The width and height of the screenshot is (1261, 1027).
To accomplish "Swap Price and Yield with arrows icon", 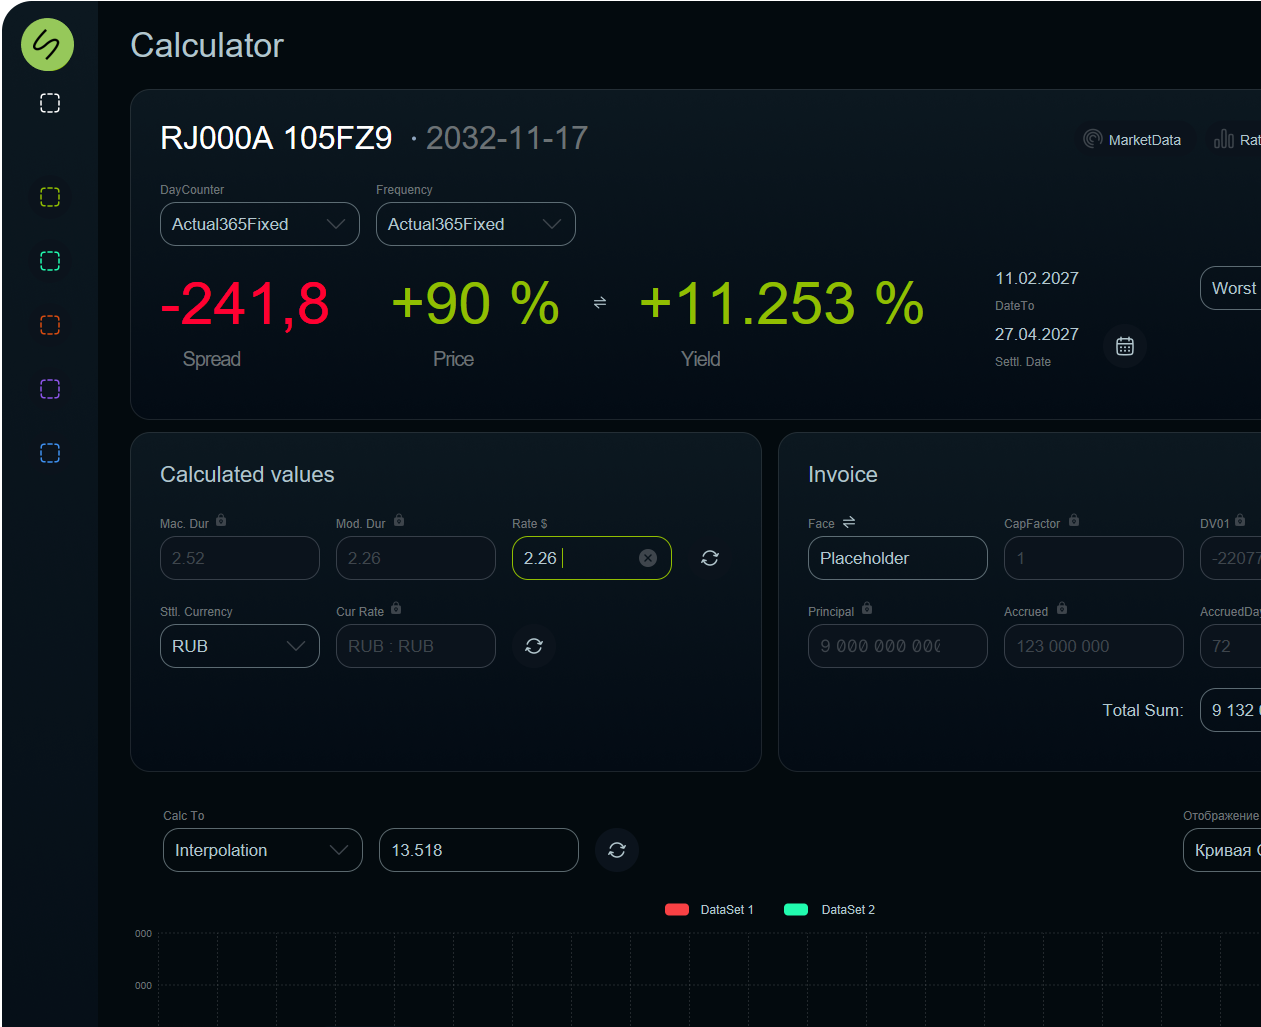I will click(x=600, y=302).
